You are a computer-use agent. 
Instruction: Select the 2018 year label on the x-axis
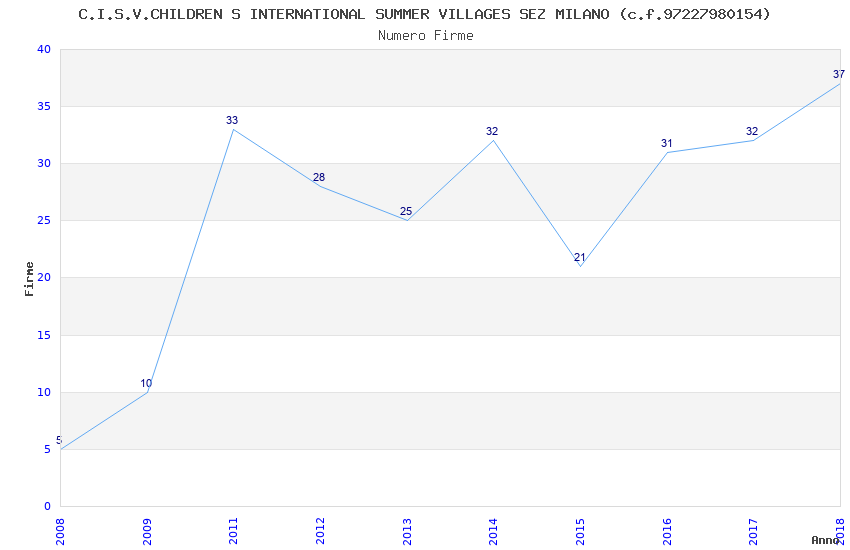click(840, 530)
